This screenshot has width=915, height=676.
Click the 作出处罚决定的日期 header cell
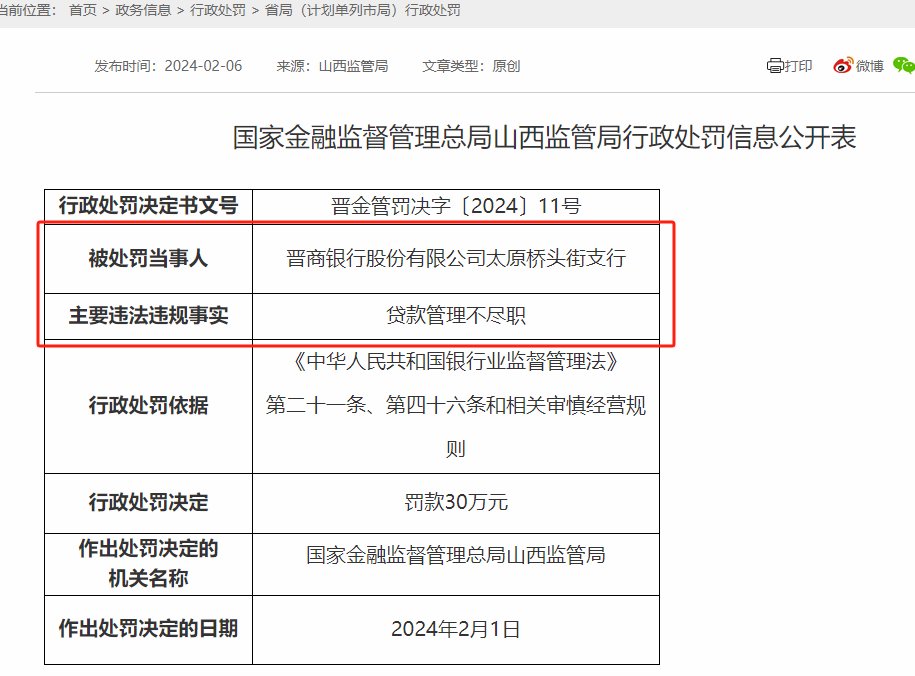148,629
